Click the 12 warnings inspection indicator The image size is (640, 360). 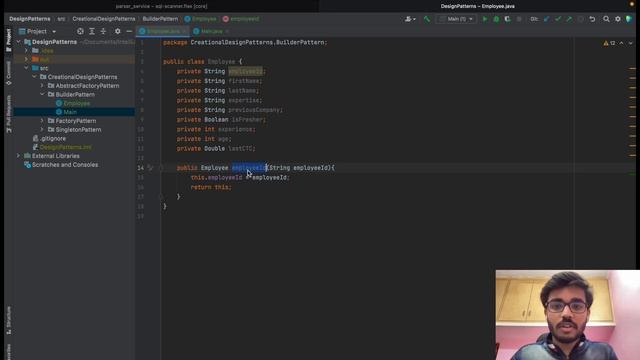point(609,43)
